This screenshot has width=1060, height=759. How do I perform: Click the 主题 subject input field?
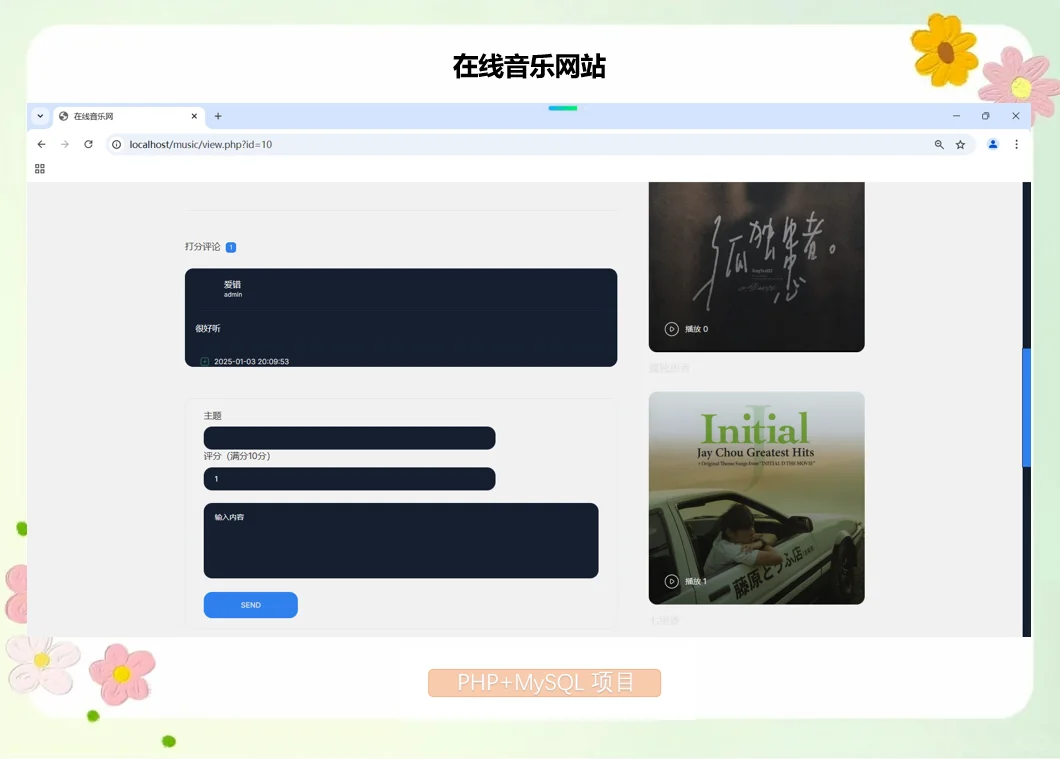[x=349, y=437]
